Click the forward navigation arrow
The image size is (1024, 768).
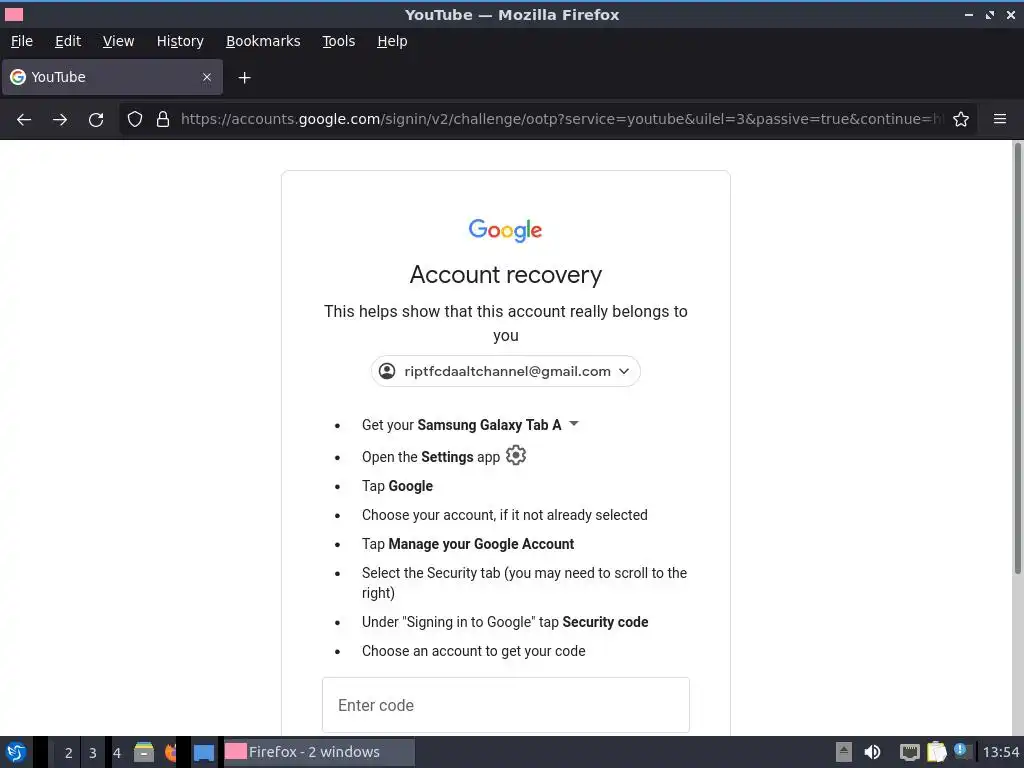coord(60,120)
